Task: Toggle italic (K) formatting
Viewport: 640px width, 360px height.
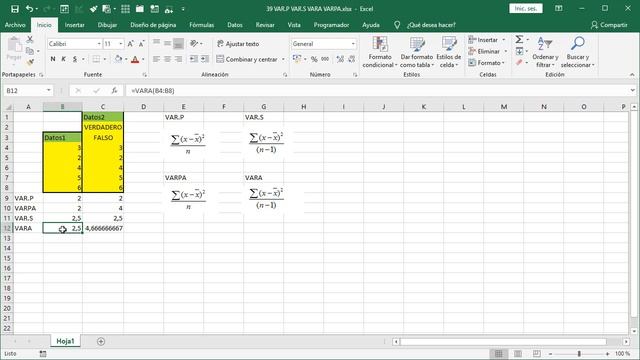Action: coord(64,59)
